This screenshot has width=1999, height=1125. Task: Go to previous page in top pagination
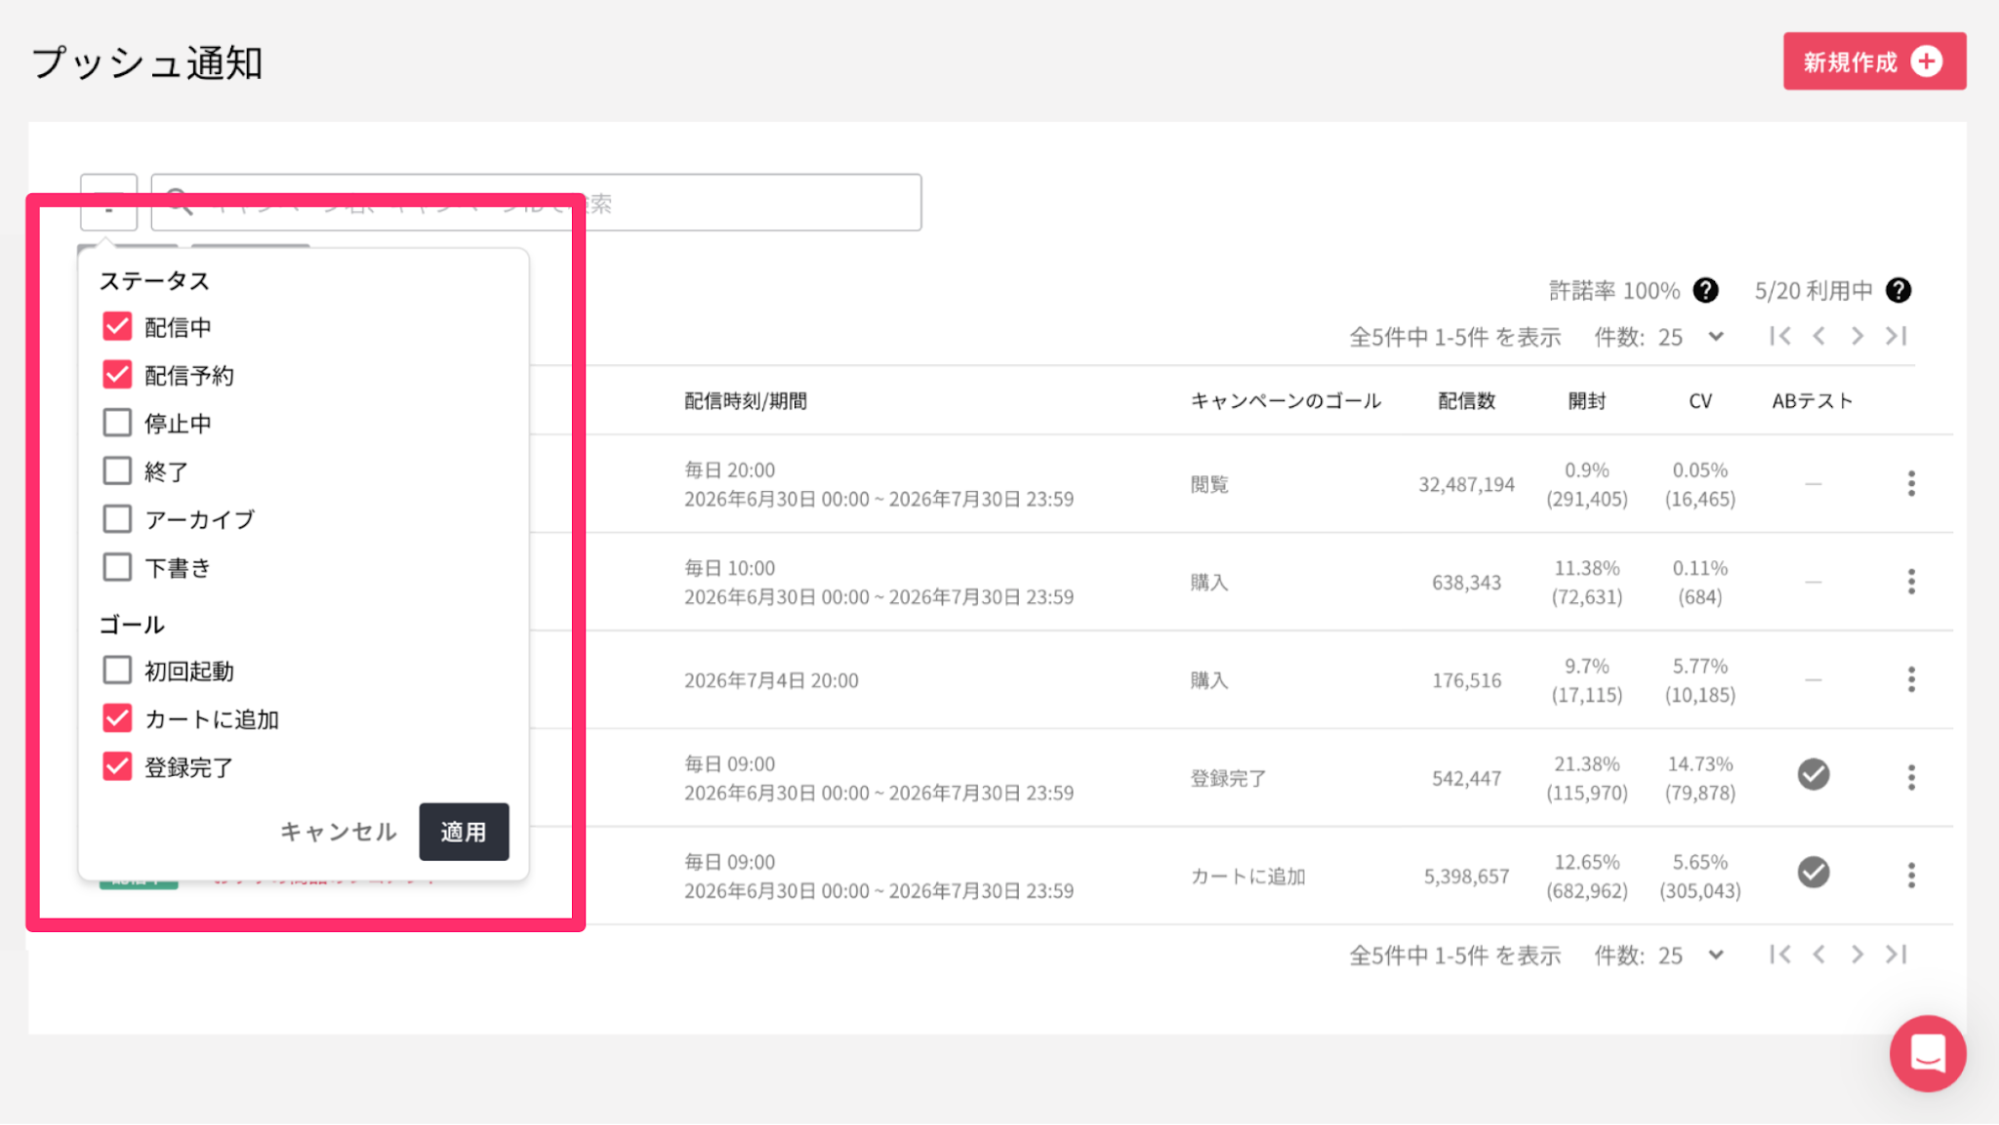[1819, 336]
